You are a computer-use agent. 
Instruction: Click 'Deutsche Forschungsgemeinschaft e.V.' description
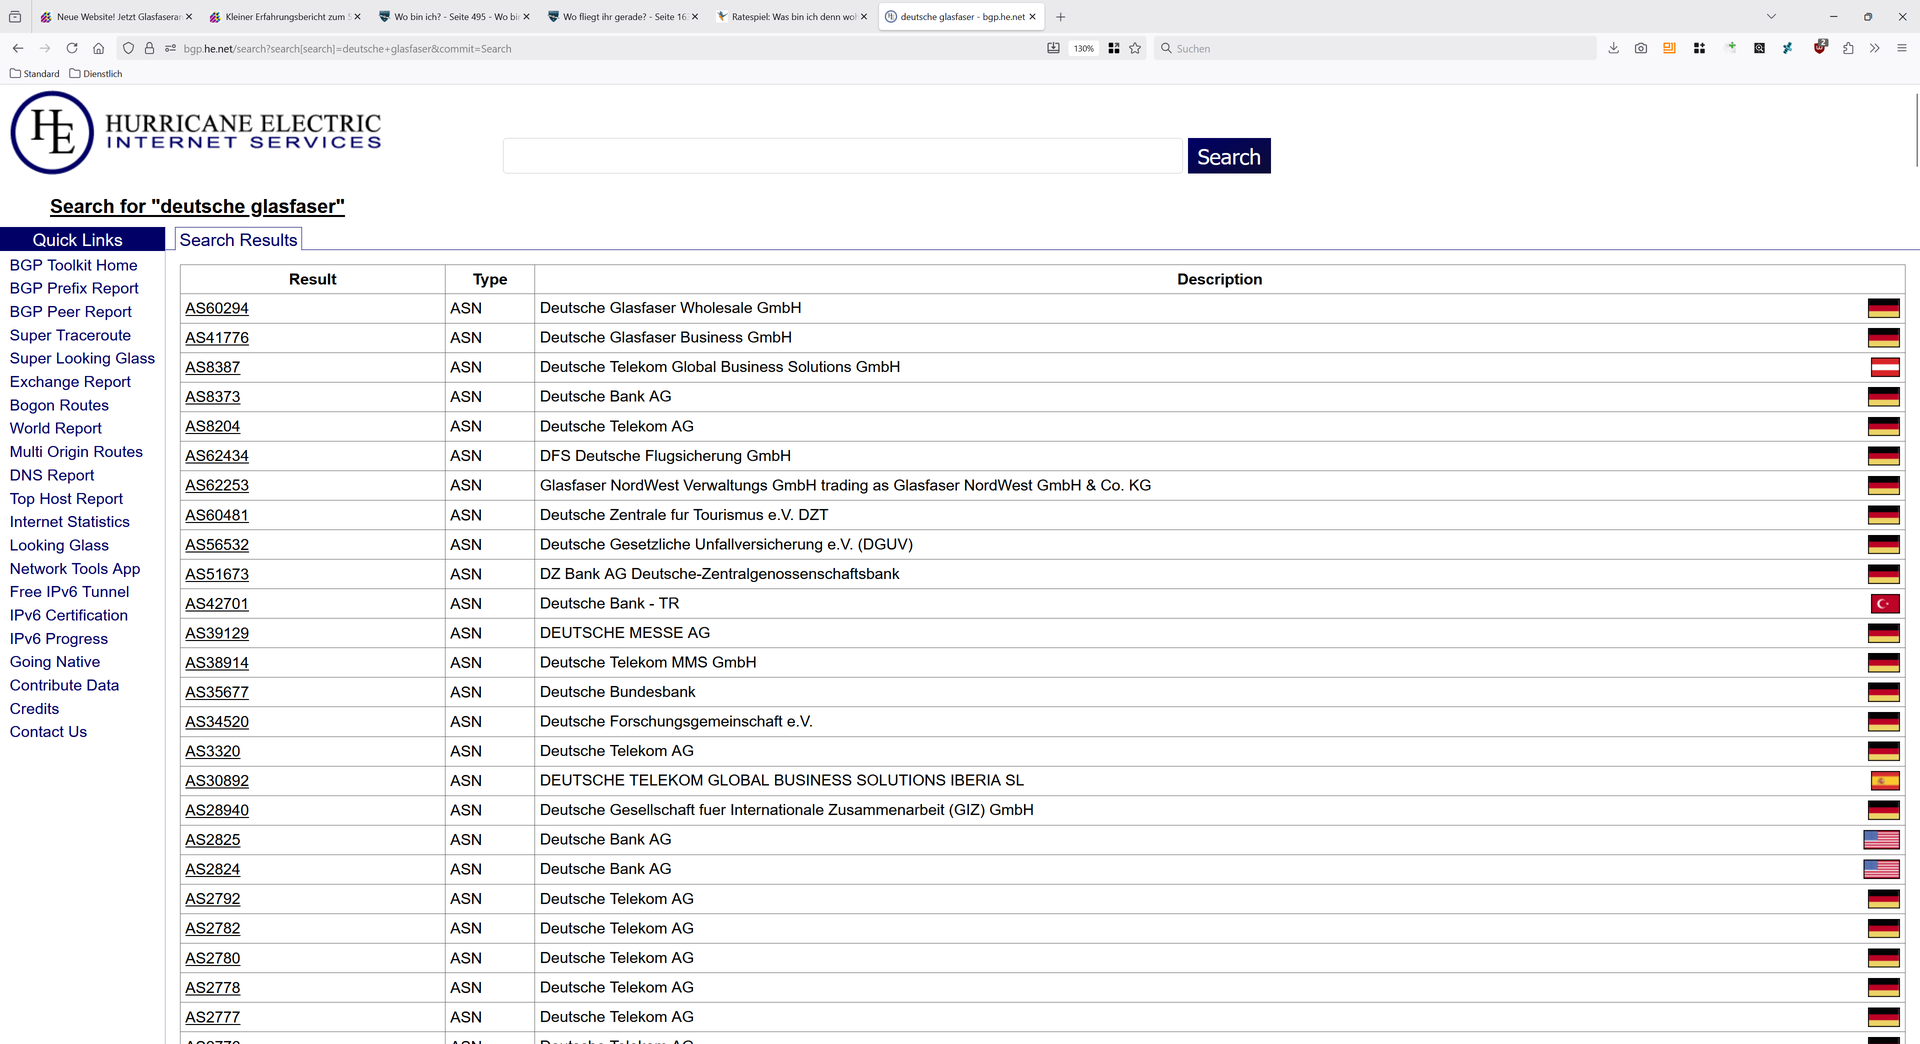point(676,722)
